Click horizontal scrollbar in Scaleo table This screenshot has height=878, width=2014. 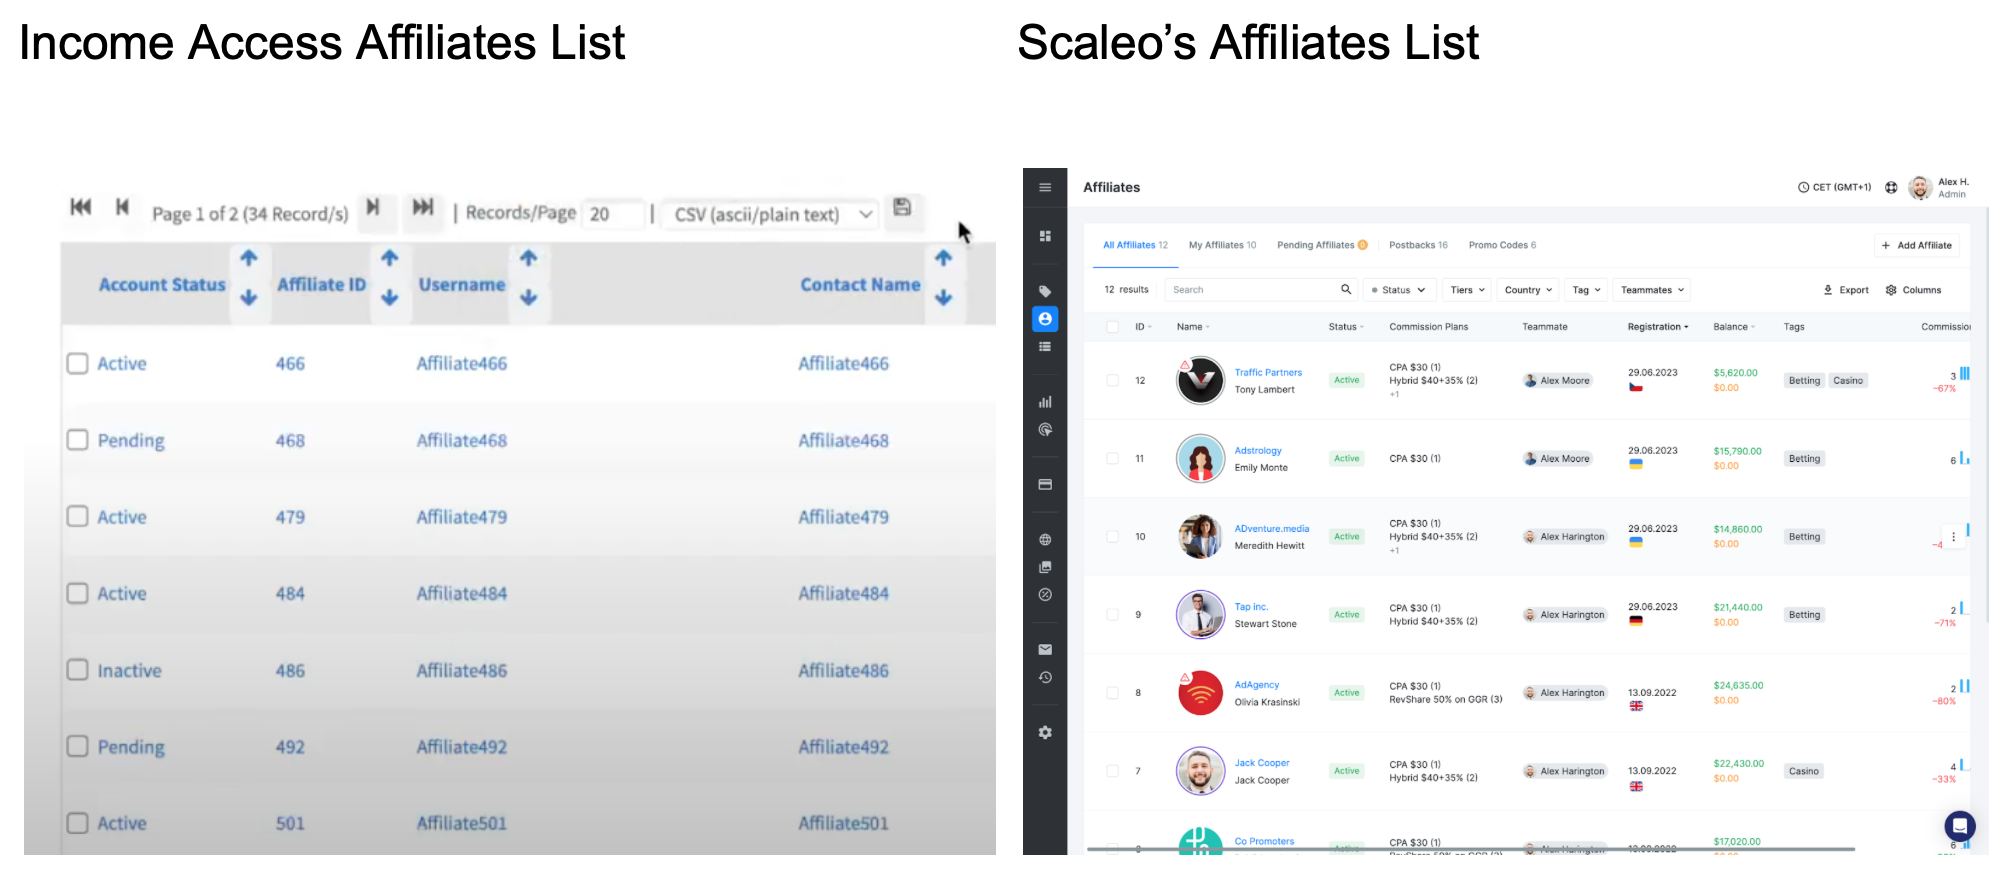point(1470,849)
